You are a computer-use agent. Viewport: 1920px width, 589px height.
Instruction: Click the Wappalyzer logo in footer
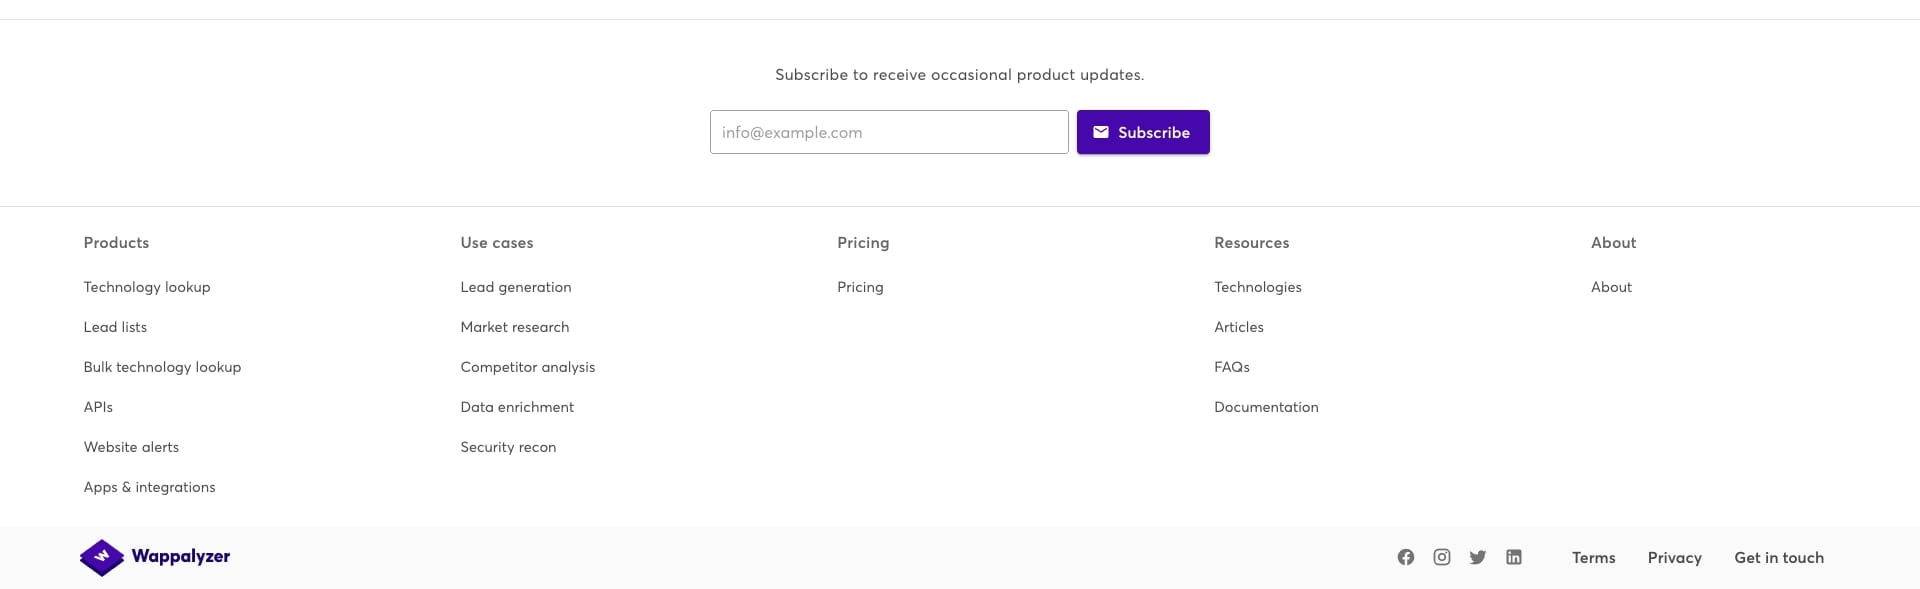[155, 557]
